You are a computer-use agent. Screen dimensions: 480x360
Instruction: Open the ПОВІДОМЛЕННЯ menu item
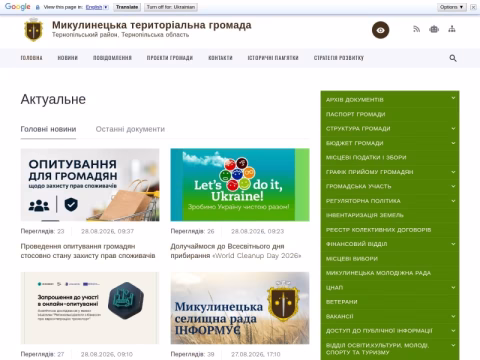[112, 58]
